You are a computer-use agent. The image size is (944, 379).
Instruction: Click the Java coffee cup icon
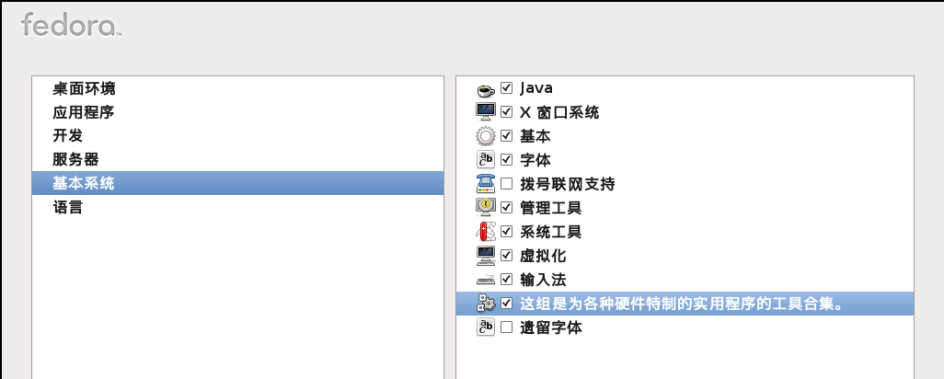coord(485,90)
